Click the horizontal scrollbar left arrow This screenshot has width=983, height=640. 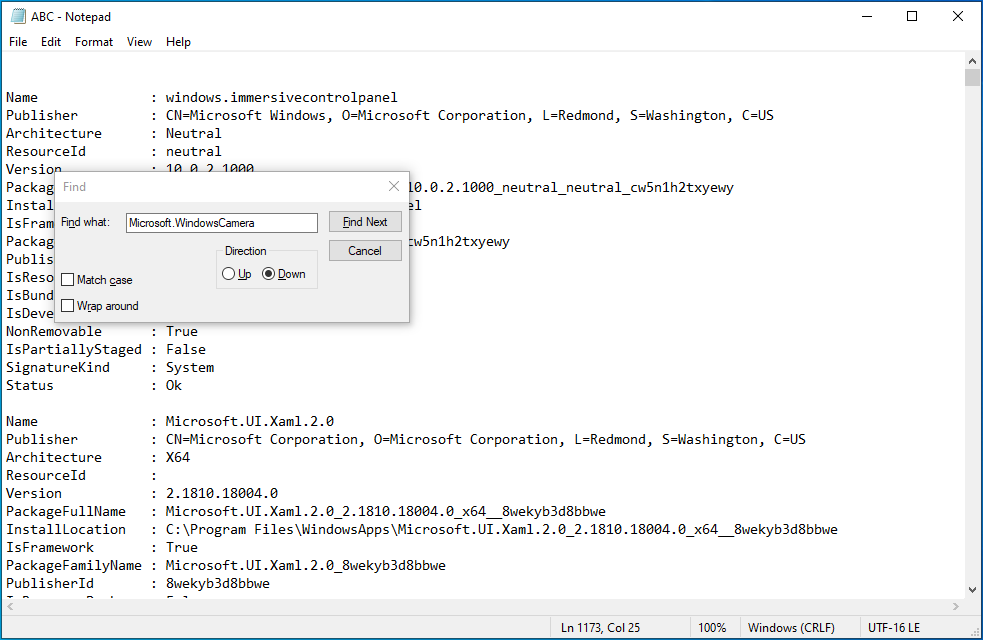[9, 606]
